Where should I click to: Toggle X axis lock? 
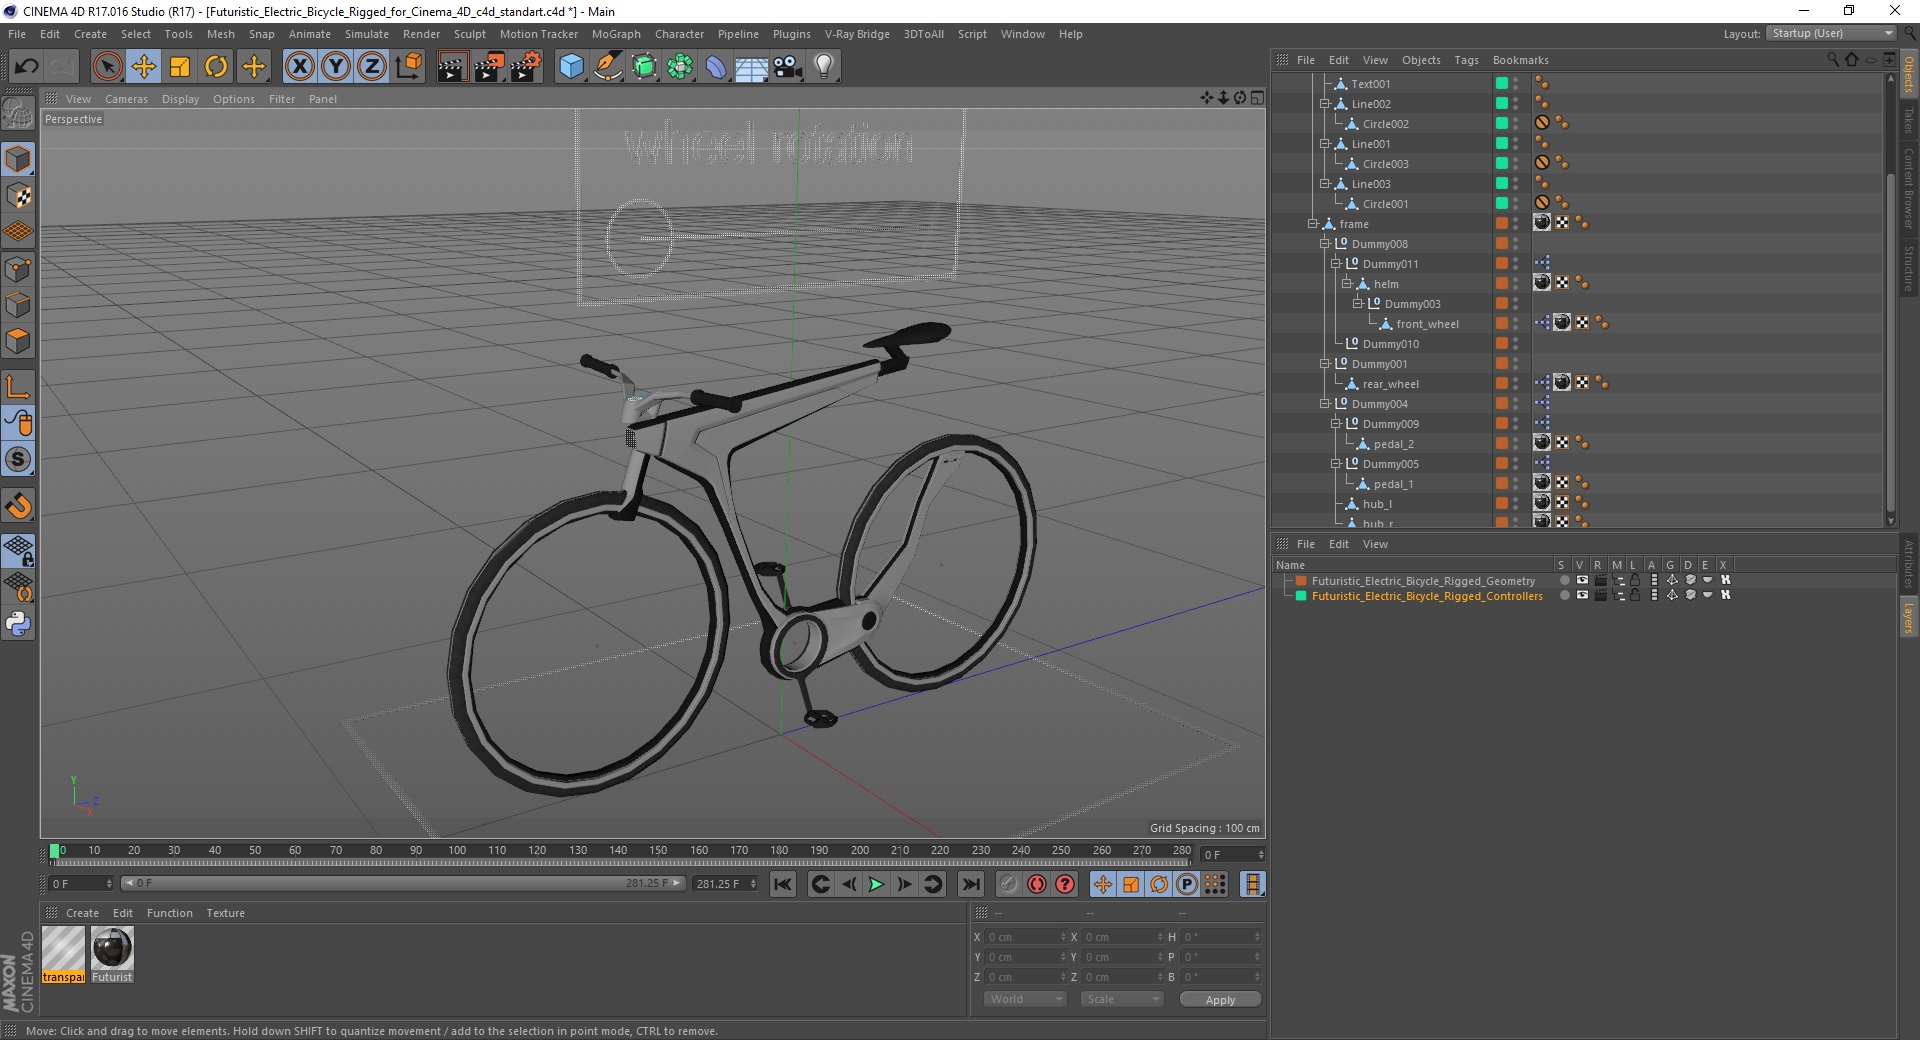click(x=299, y=67)
